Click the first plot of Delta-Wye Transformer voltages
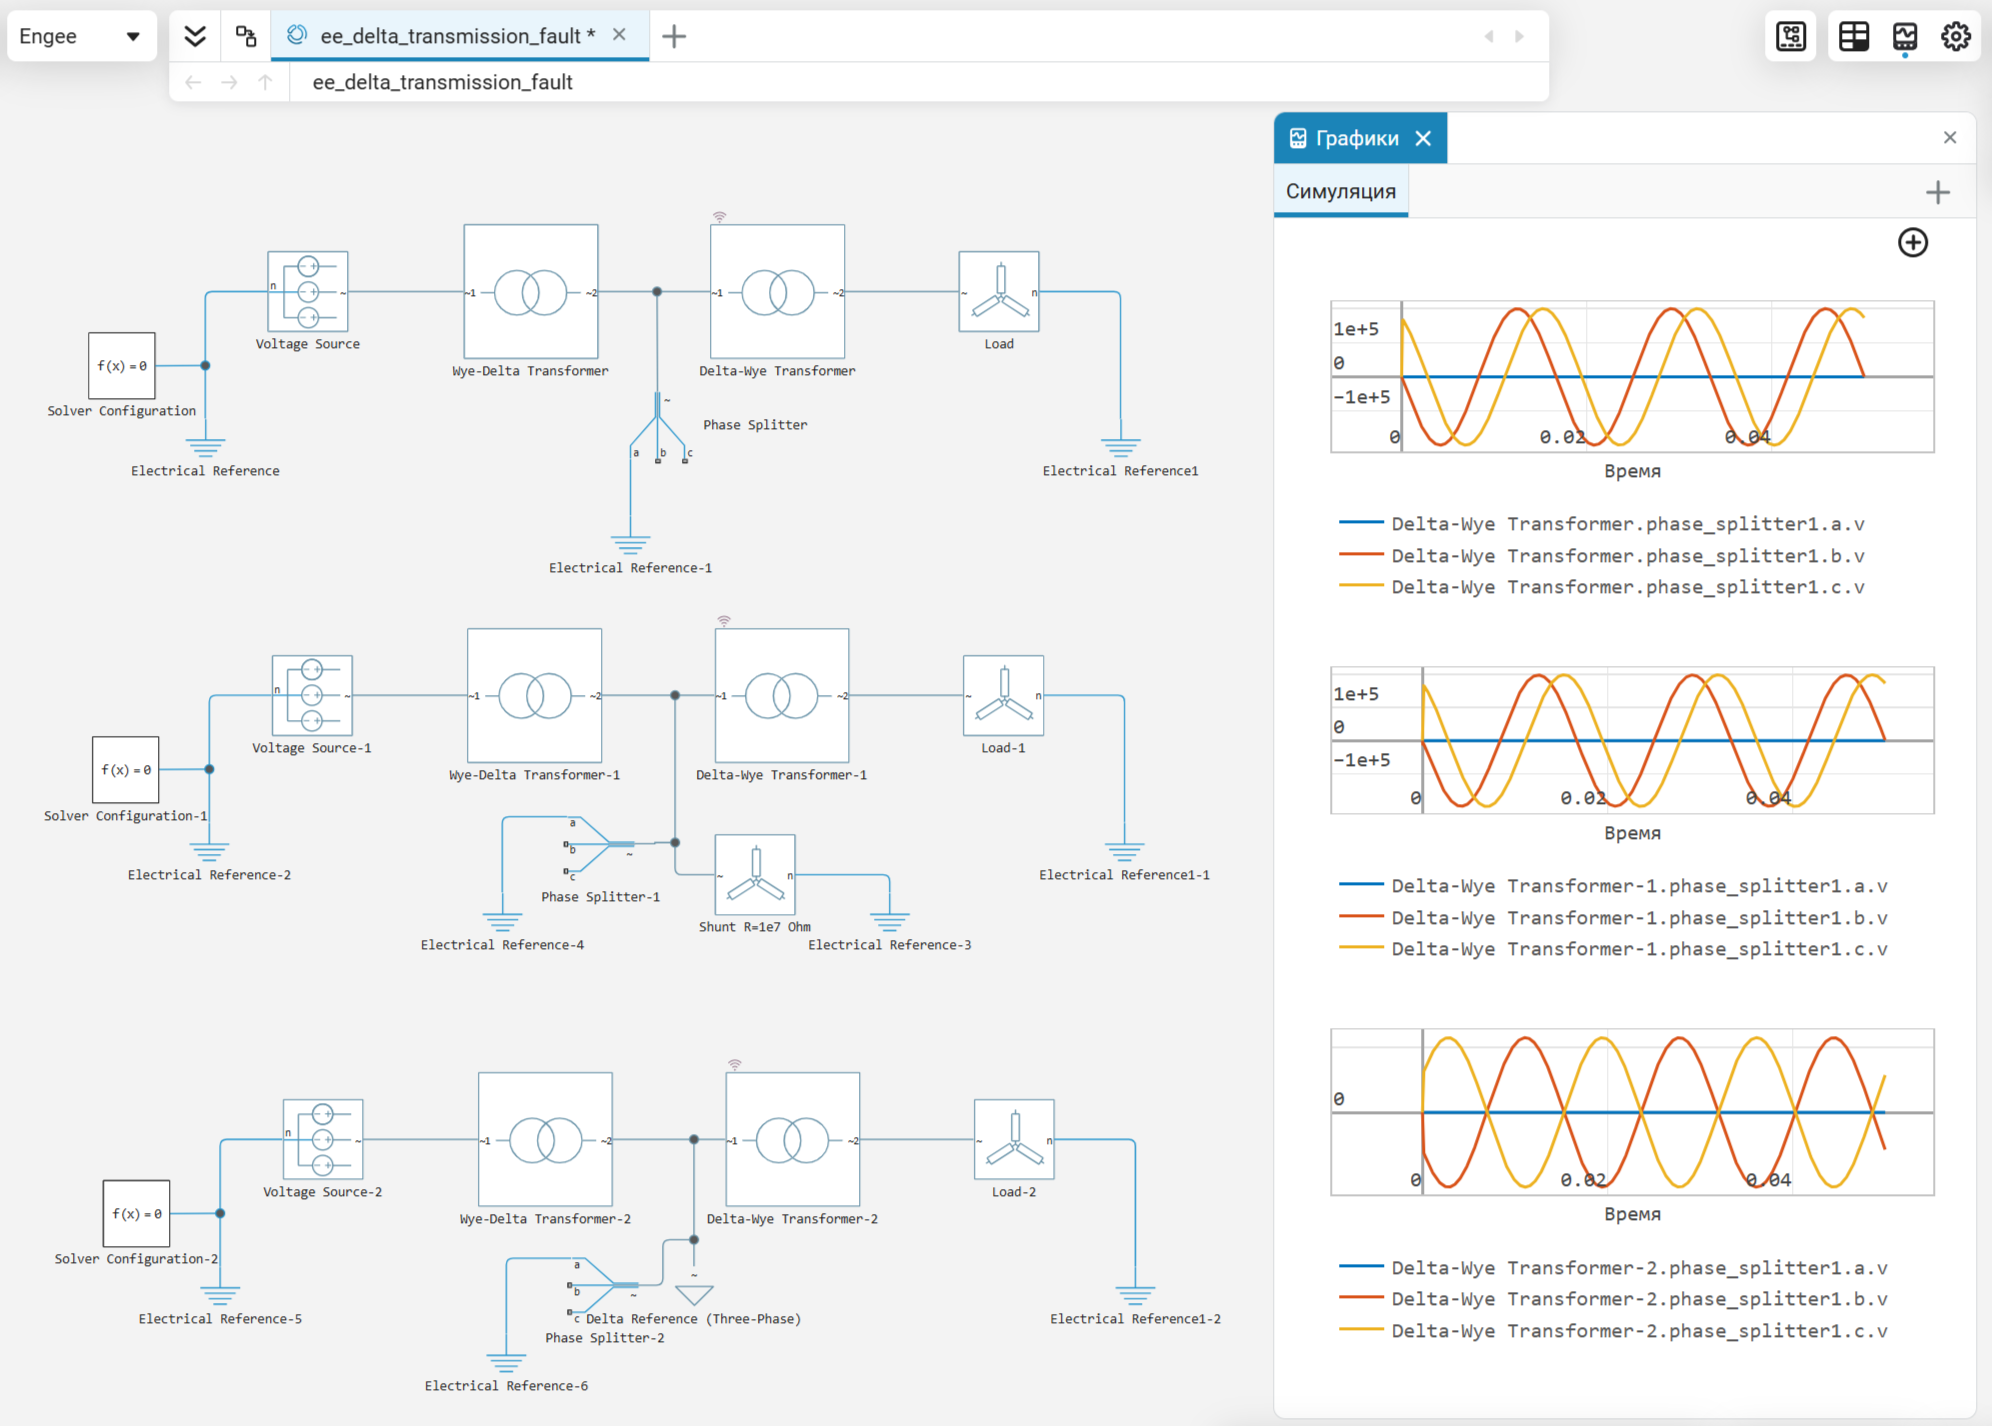Screen dimensions: 1992x1426 pyautogui.click(x=1632, y=376)
